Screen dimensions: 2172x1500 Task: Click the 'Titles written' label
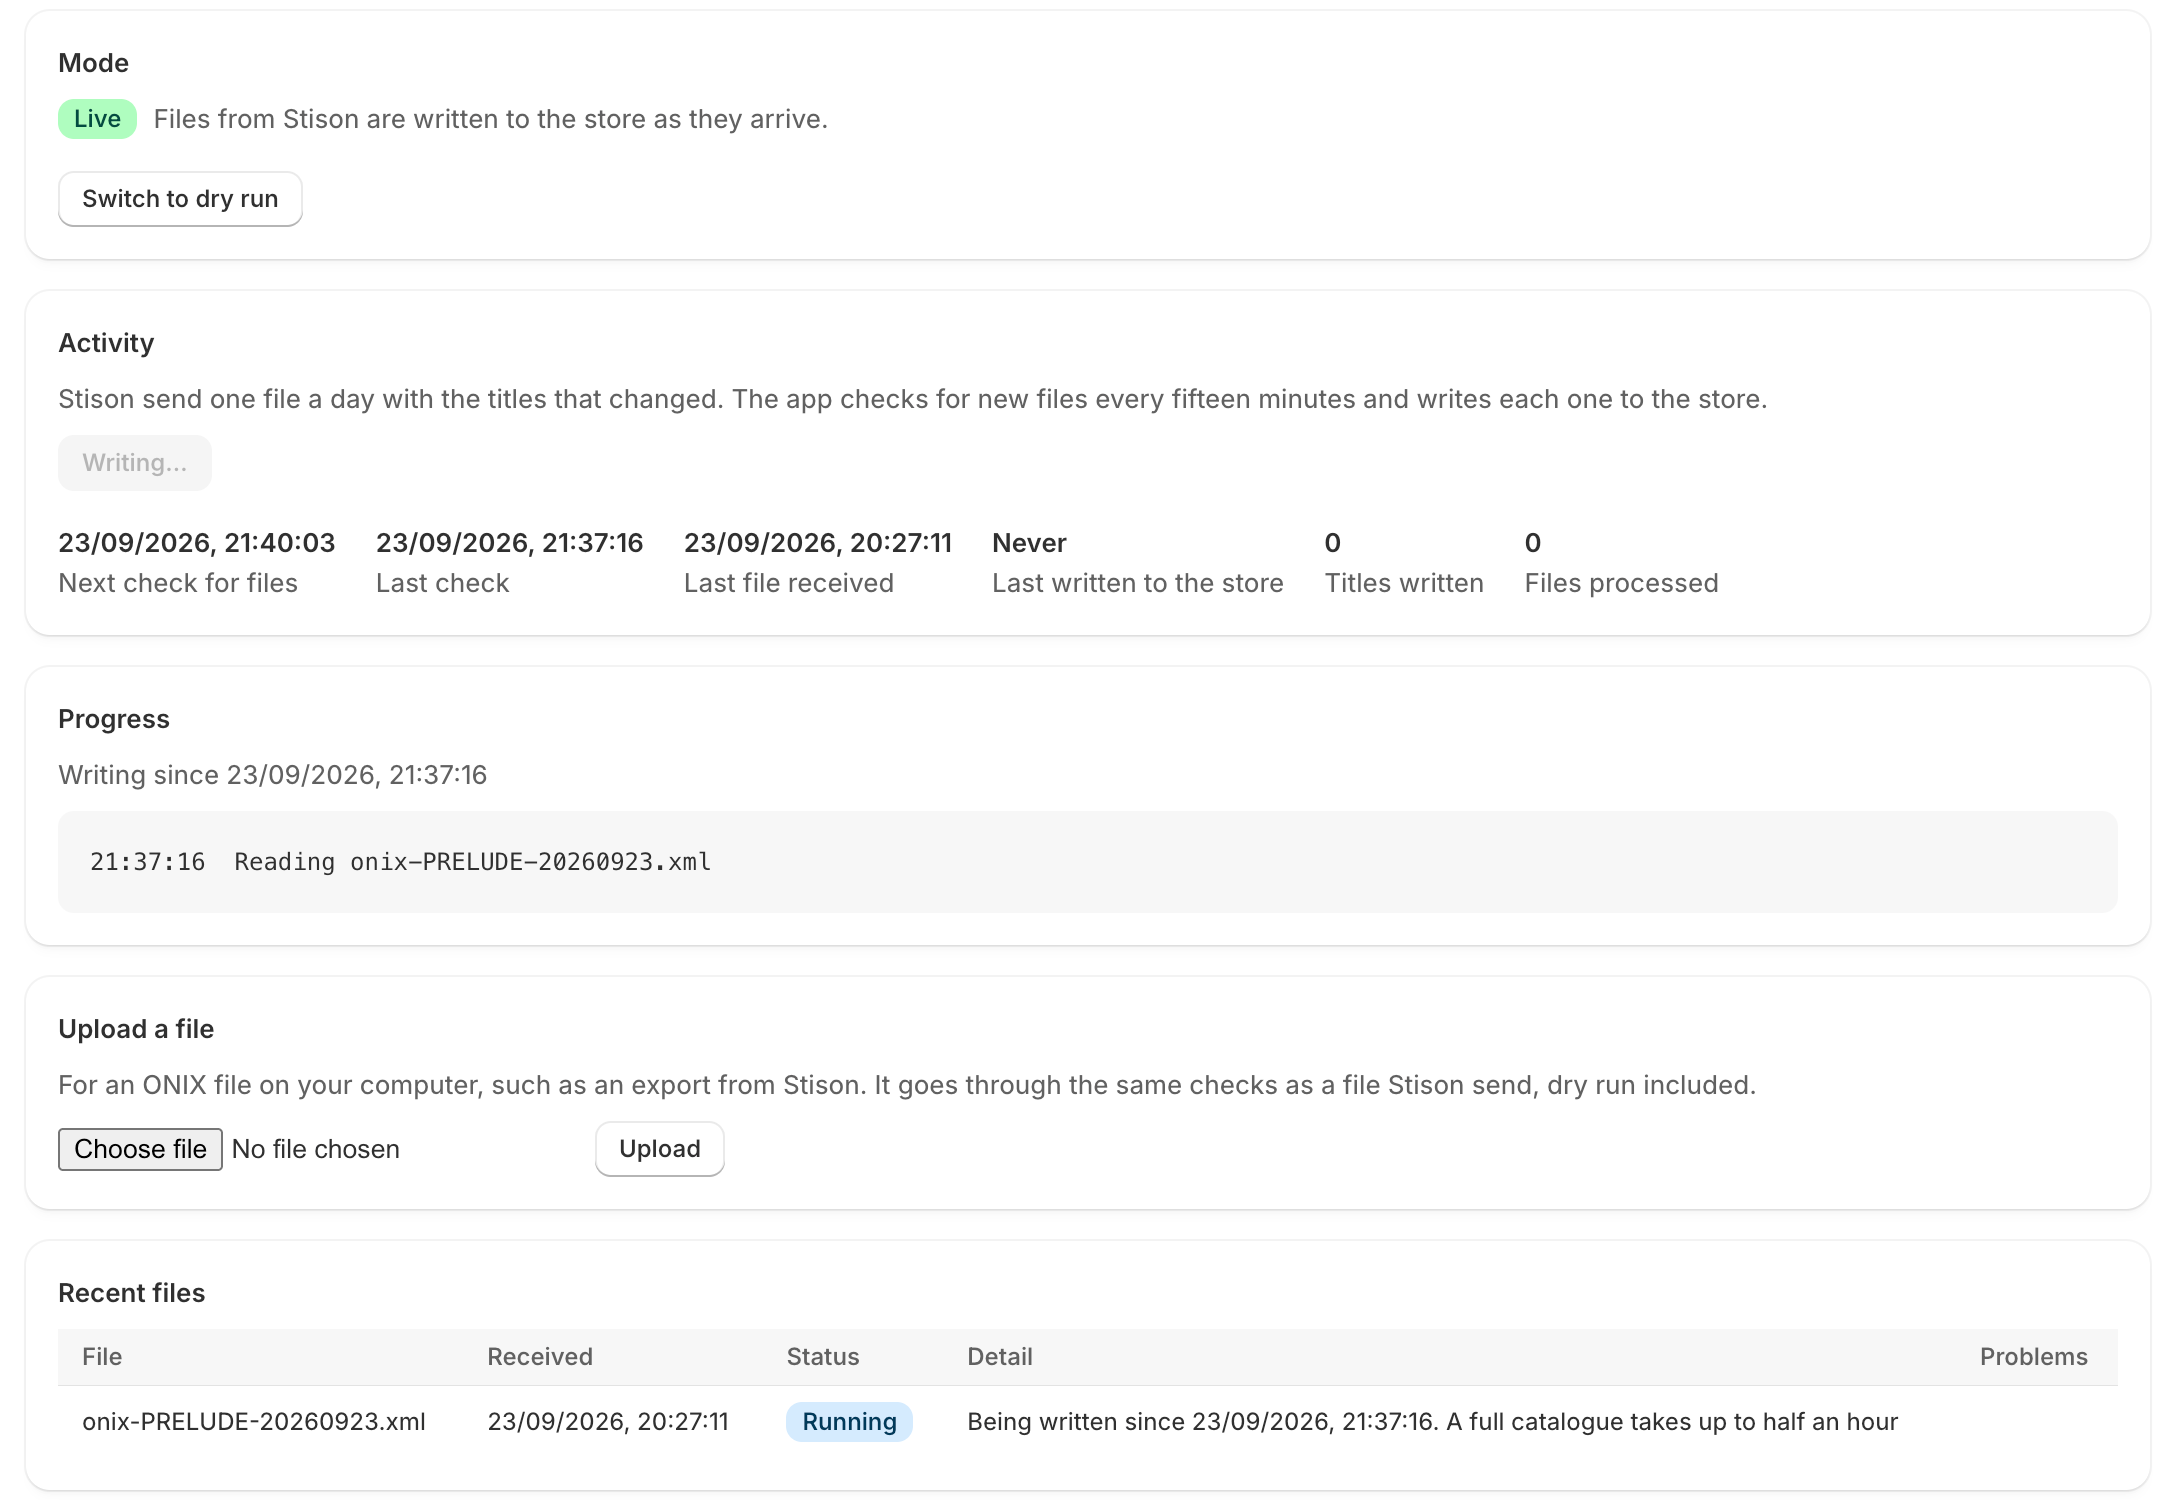click(x=1404, y=583)
